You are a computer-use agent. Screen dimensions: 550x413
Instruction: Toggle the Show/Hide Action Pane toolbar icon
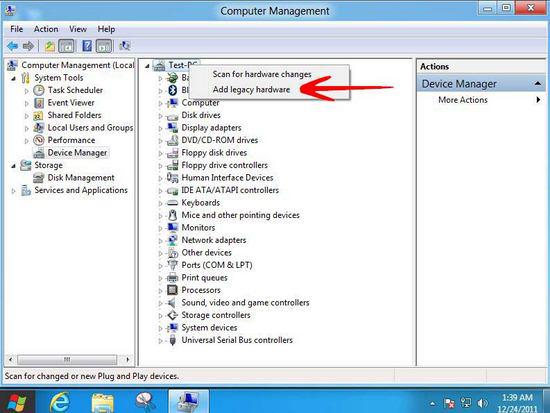click(104, 46)
